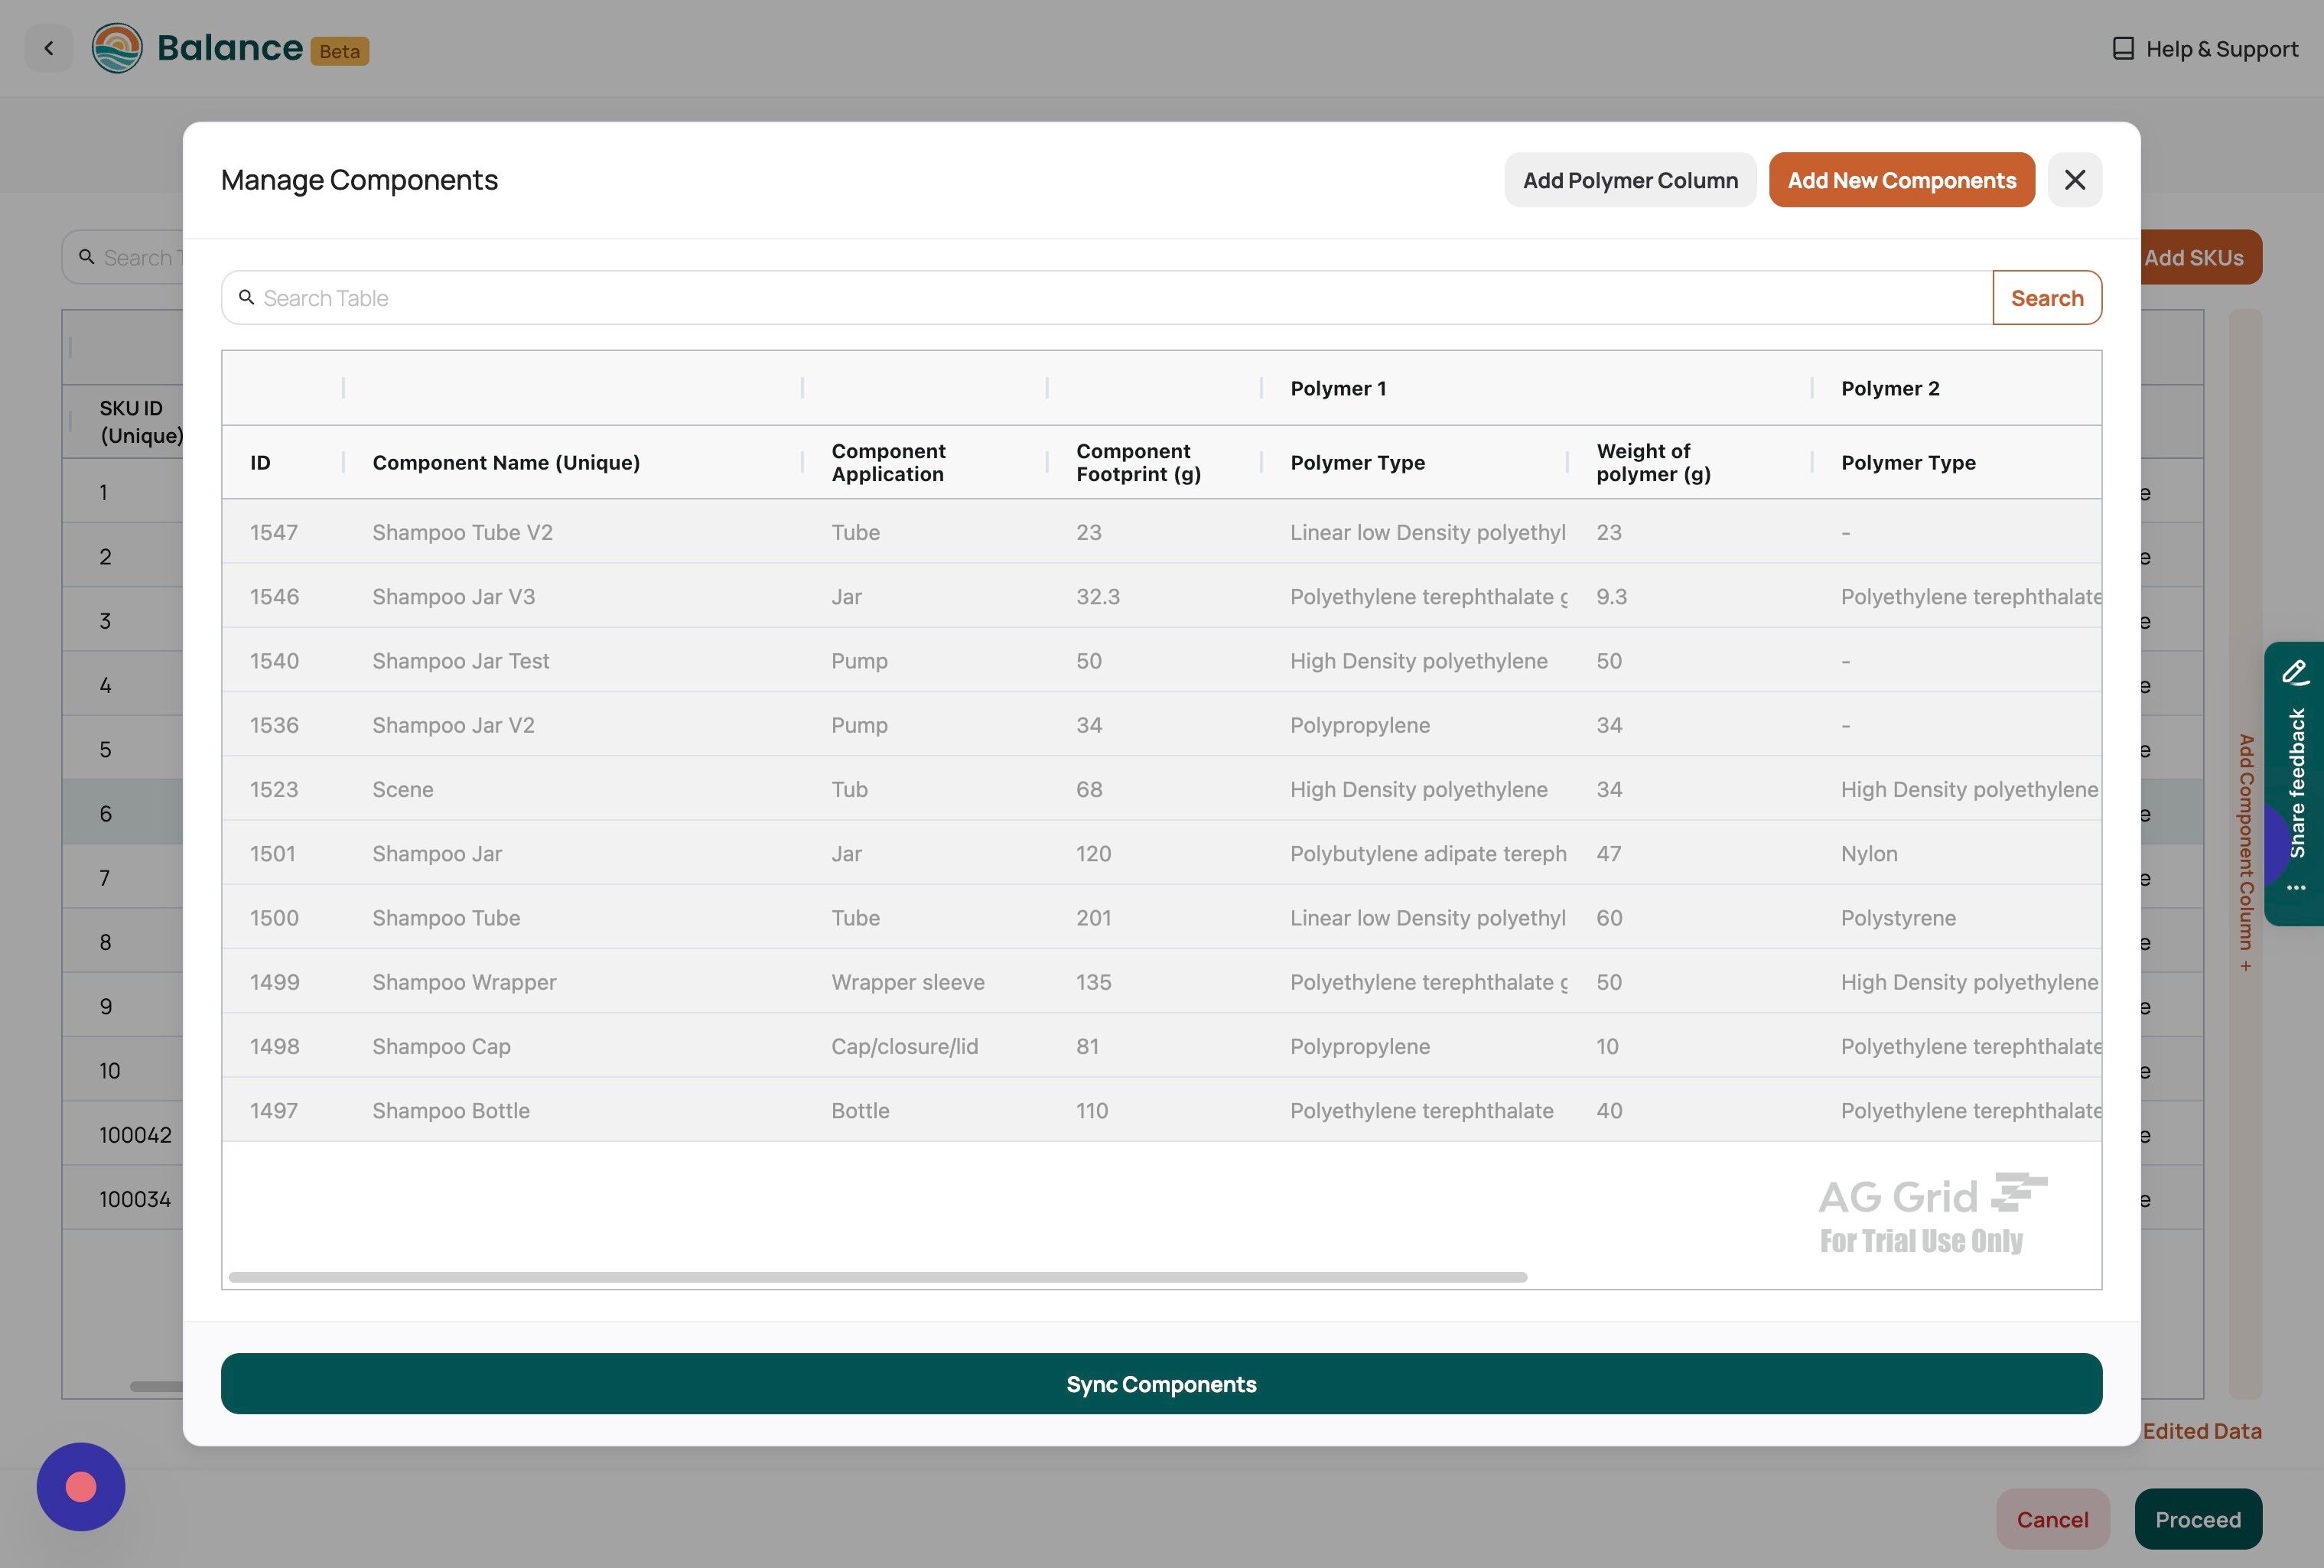Select cell 'Scene'
The image size is (2324, 1568).
tap(402, 790)
